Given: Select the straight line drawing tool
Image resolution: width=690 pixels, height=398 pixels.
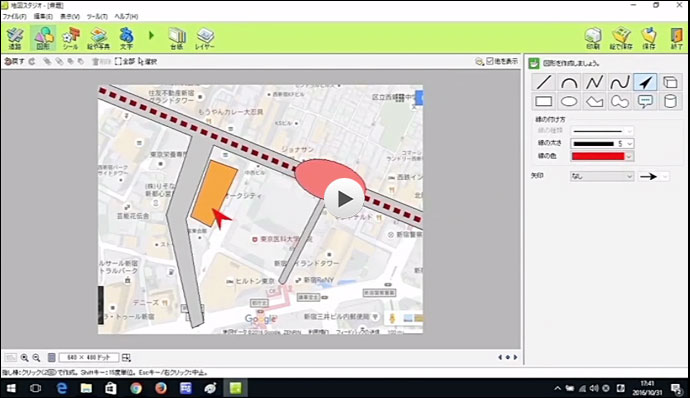Looking at the screenshot, I should (x=543, y=82).
